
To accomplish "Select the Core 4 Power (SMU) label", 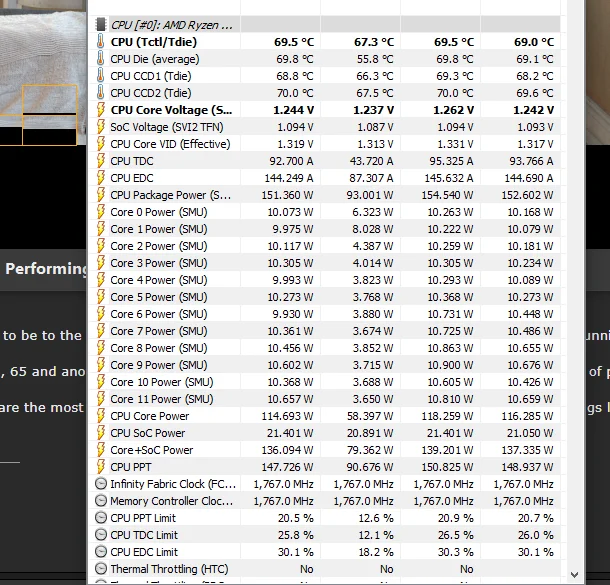I will coord(159,280).
